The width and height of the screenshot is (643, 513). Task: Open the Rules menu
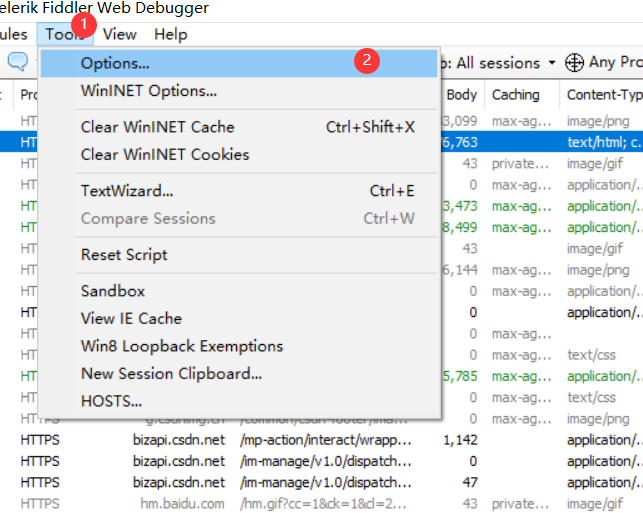pos(14,34)
